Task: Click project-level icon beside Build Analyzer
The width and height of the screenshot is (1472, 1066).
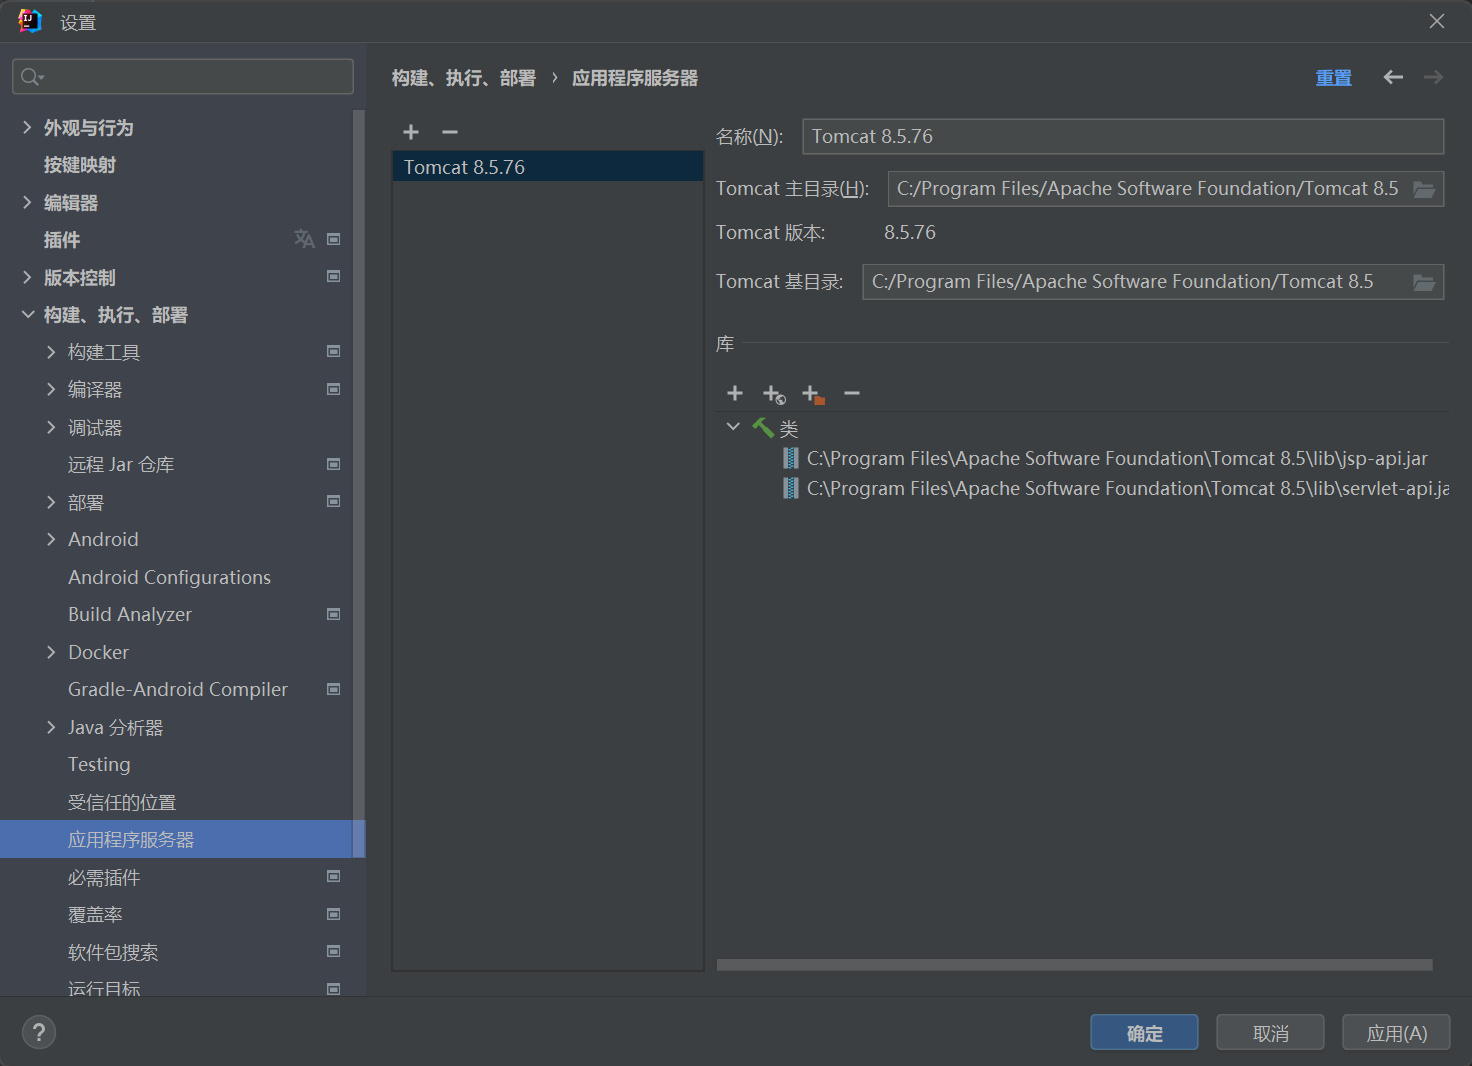Action: (x=334, y=614)
